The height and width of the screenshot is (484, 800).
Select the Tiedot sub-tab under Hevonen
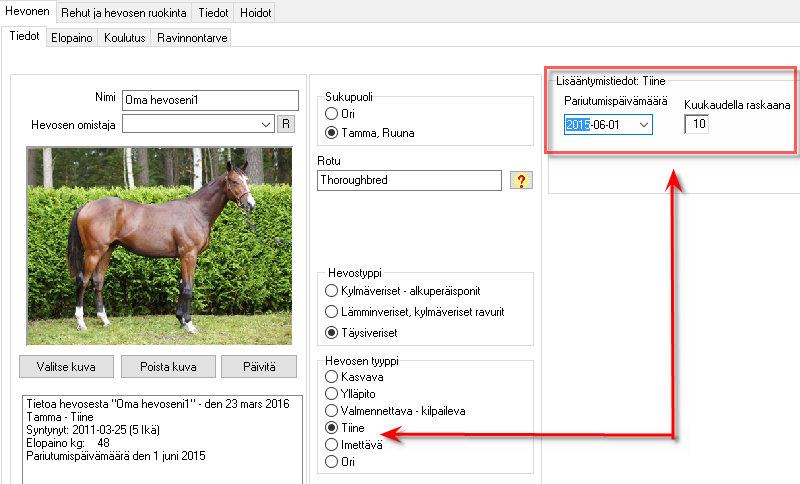pos(24,36)
